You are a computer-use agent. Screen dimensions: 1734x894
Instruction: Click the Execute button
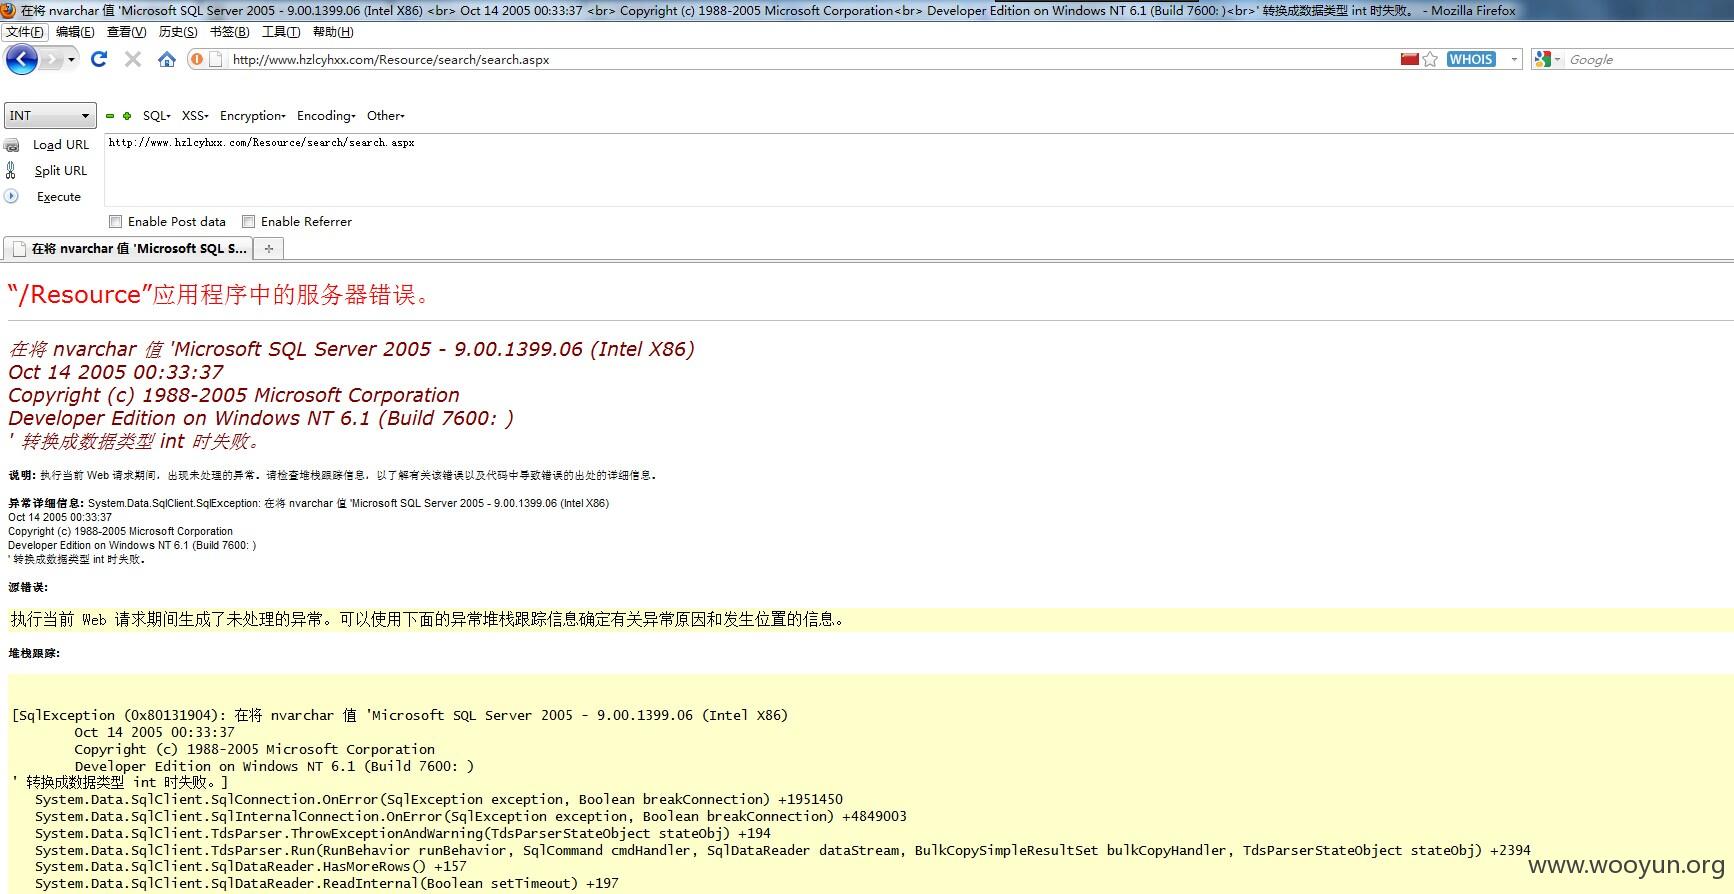[59, 197]
